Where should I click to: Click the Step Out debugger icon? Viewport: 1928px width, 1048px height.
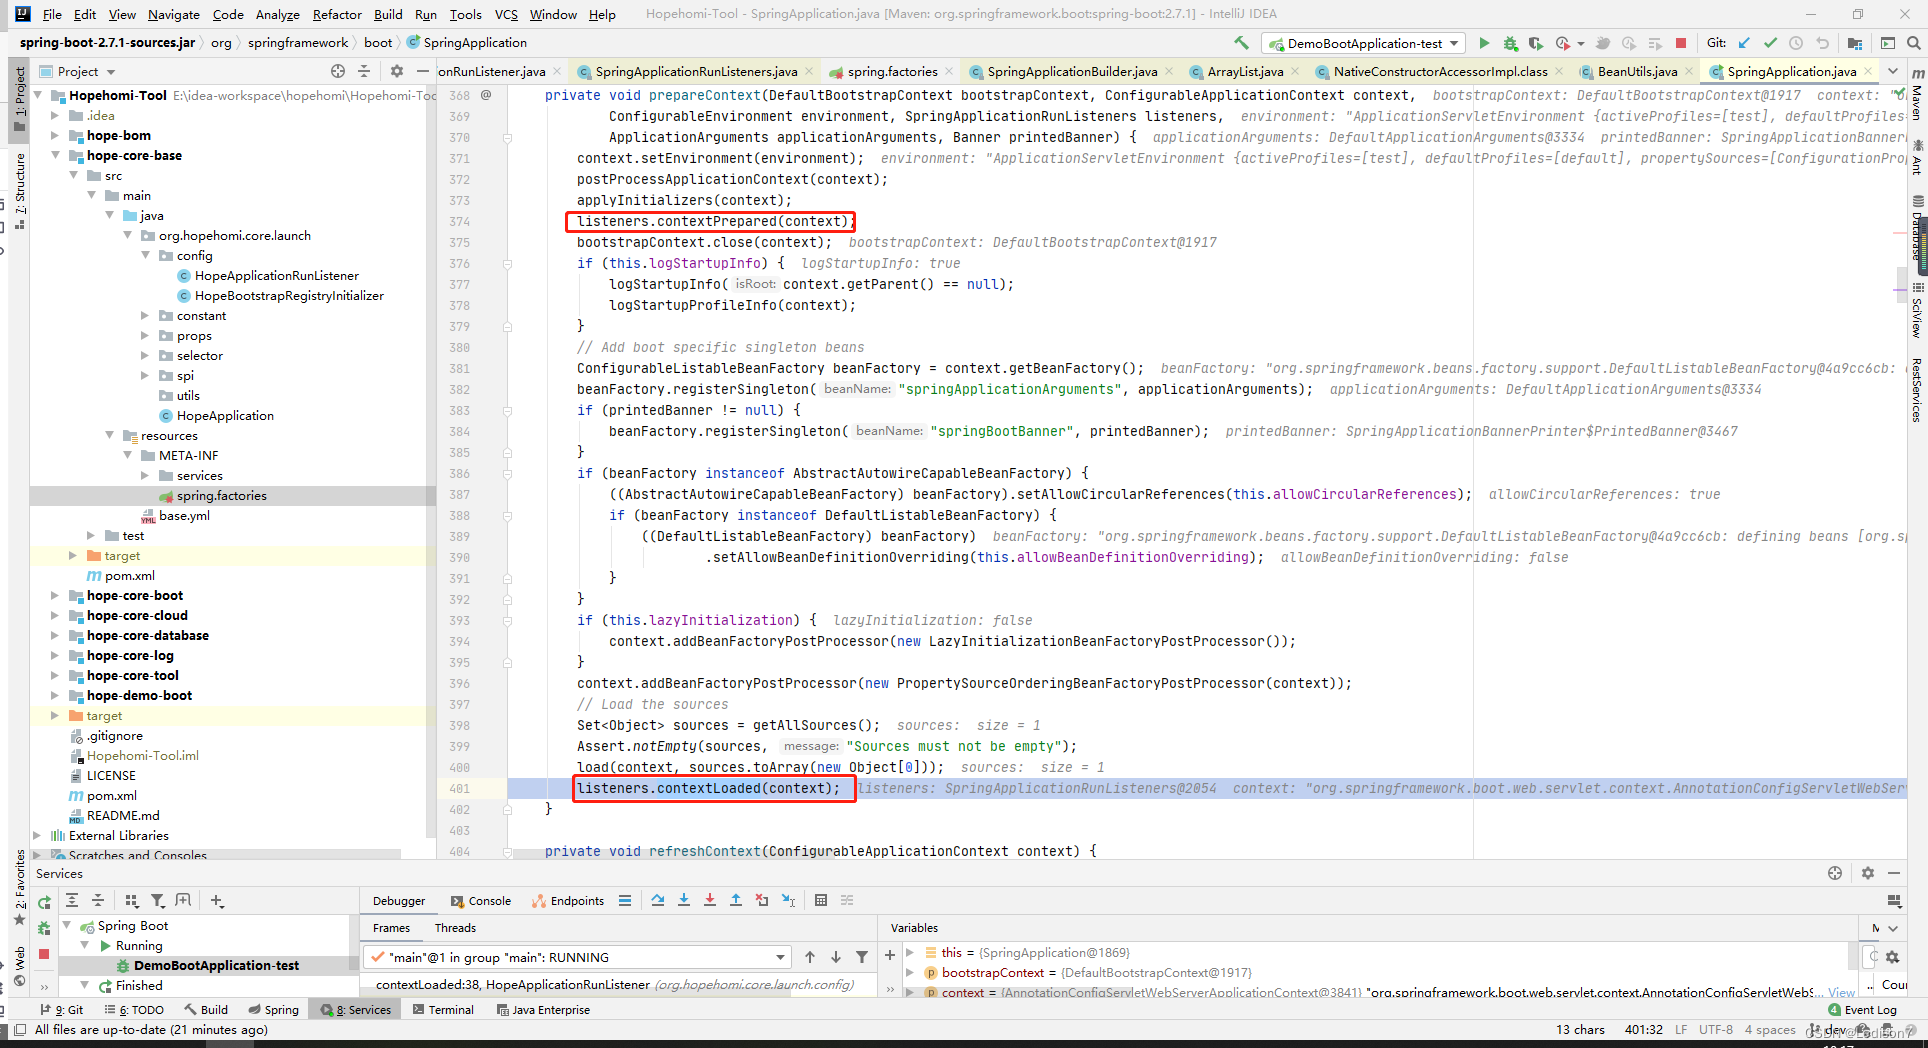(x=736, y=900)
